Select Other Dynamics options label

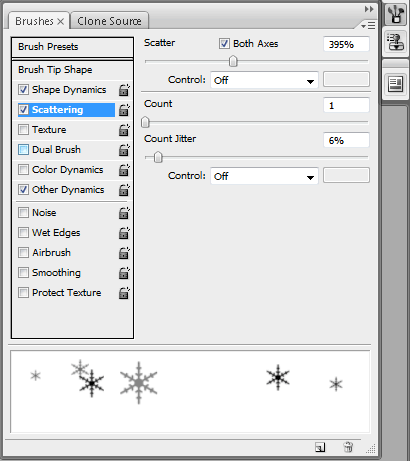point(68,190)
